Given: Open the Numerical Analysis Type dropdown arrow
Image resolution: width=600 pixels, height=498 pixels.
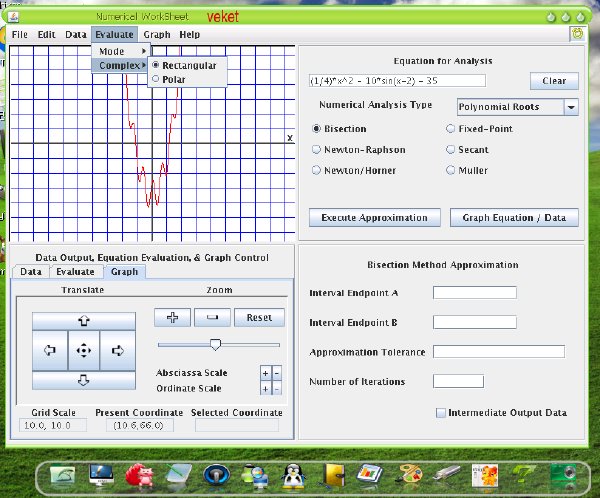Looking at the screenshot, I should click(x=571, y=107).
